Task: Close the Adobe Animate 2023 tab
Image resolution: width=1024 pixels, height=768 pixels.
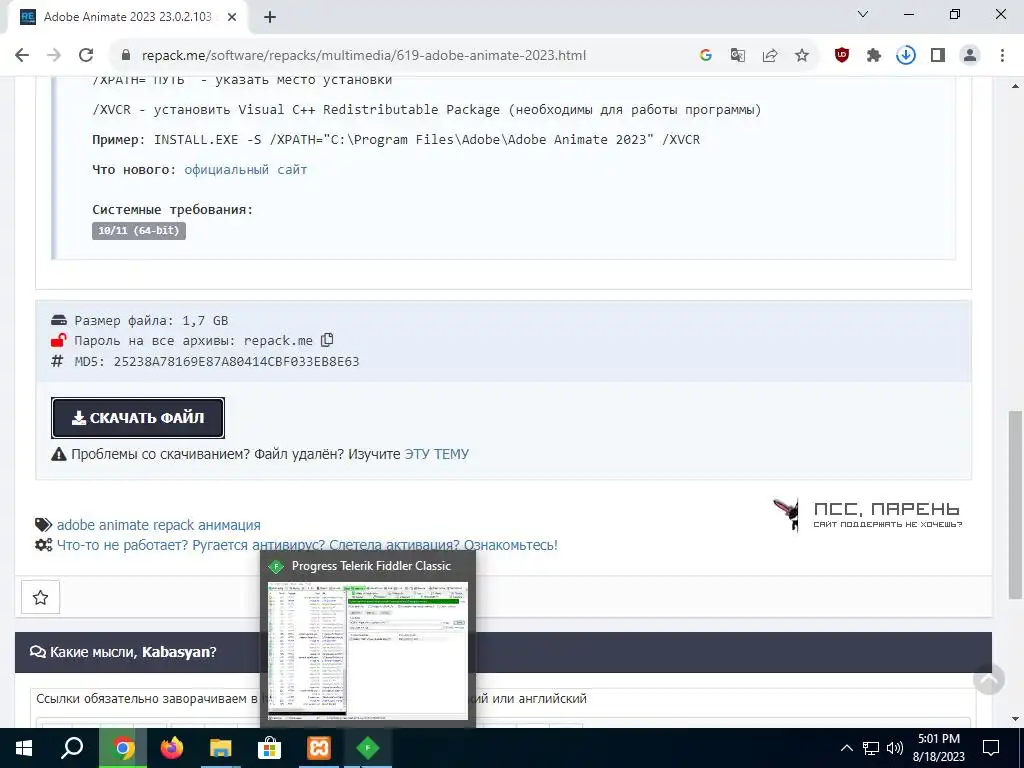Action: point(232,17)
